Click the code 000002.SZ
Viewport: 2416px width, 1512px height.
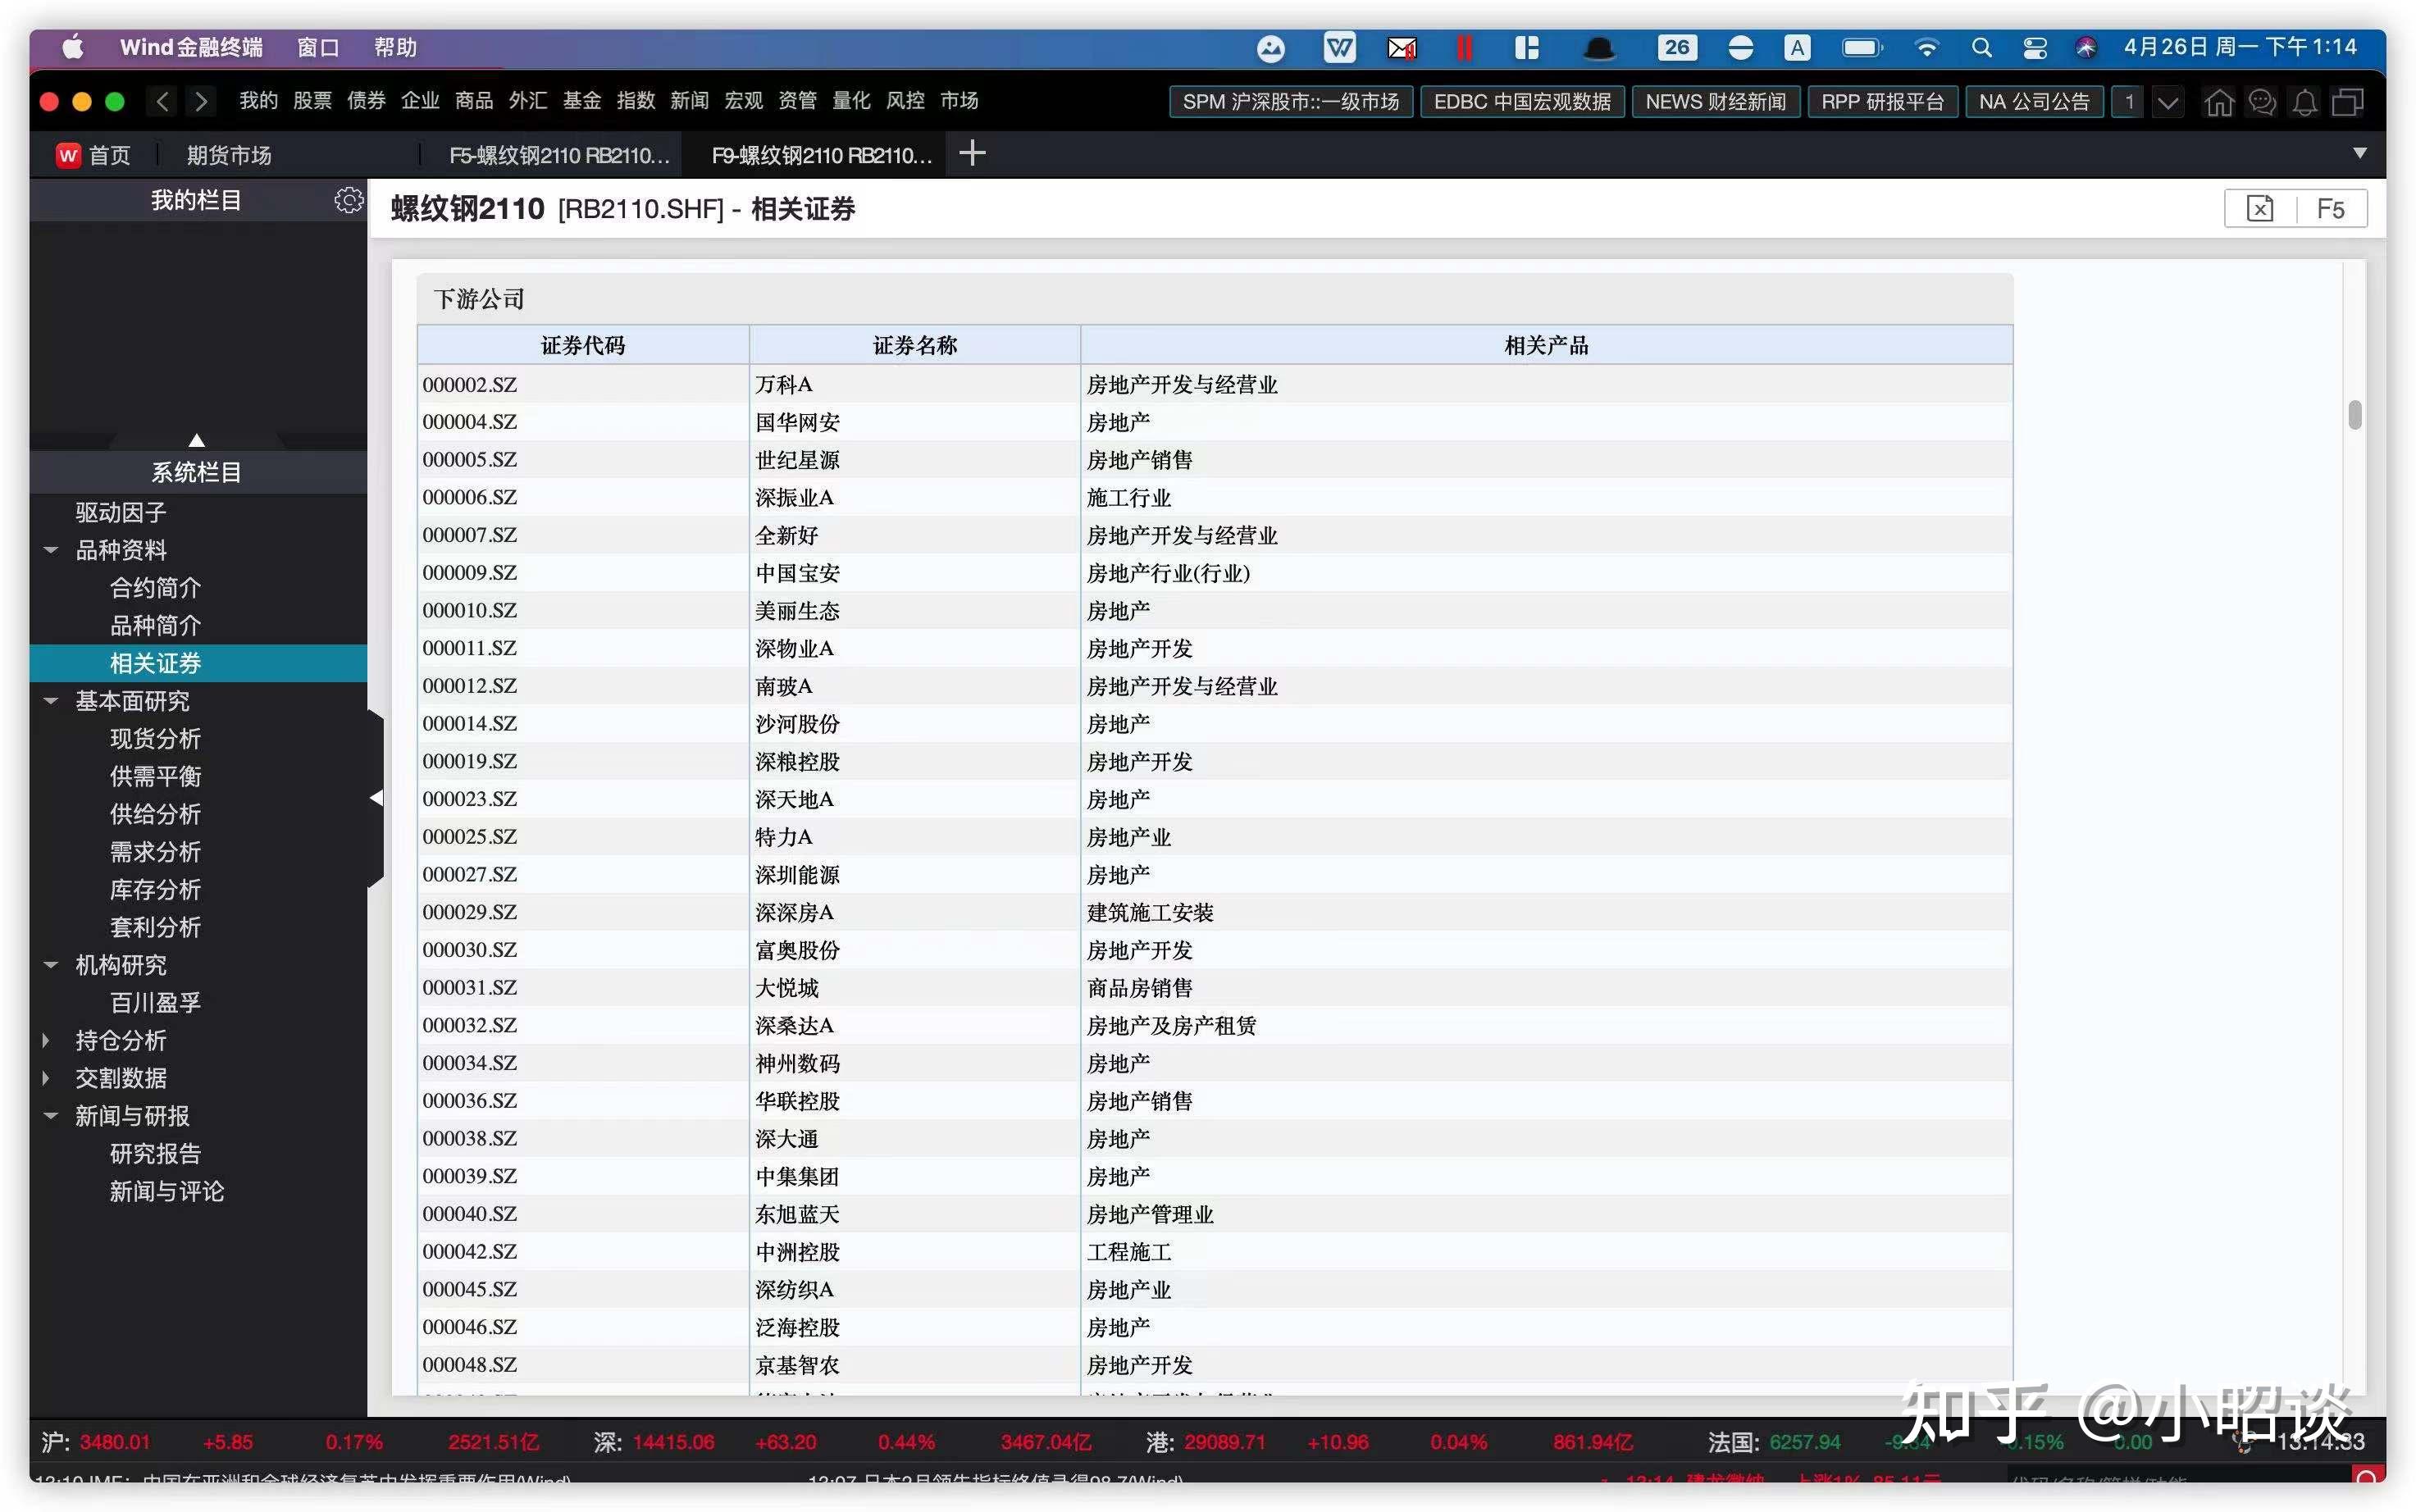click(469, 384)
